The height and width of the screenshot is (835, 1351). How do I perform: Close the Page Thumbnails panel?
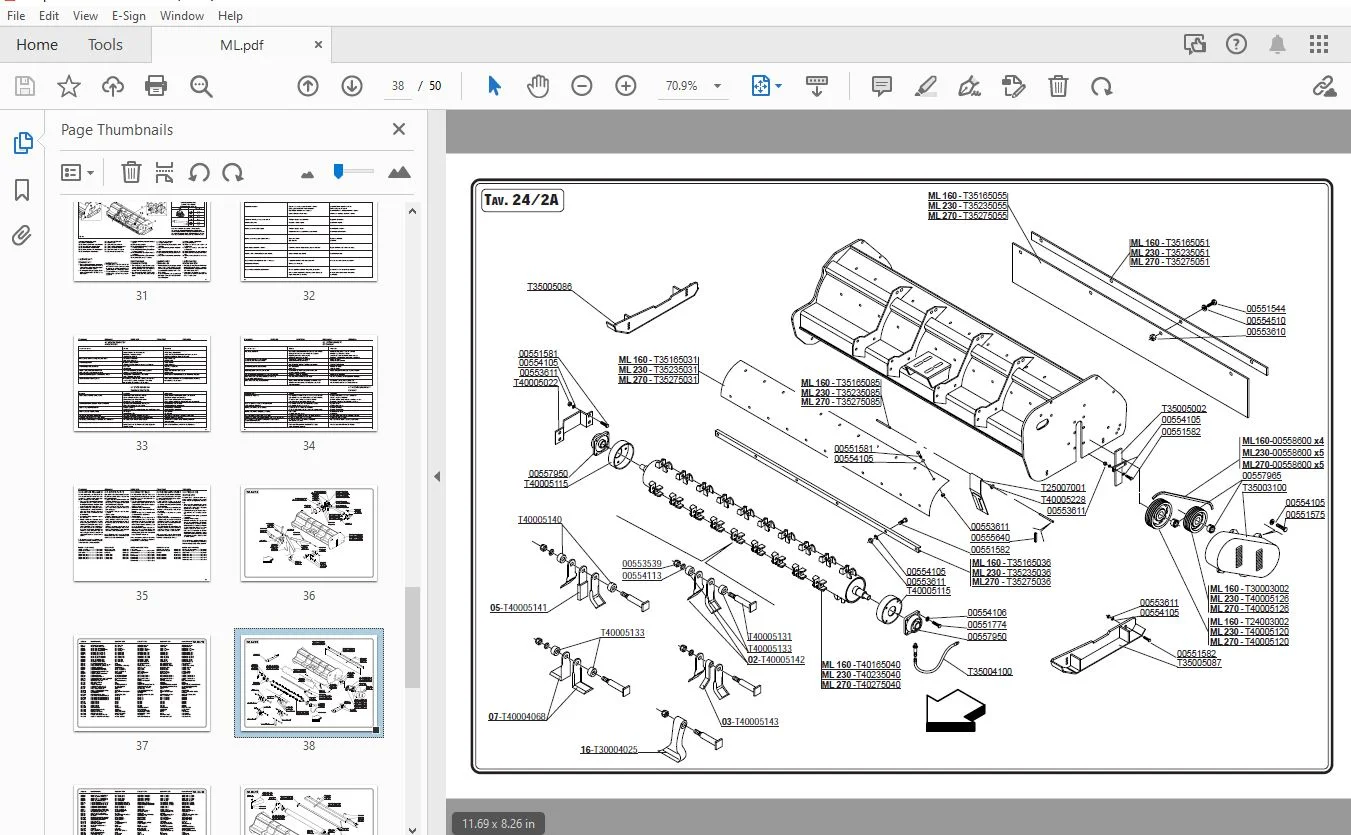click(399, 129)
